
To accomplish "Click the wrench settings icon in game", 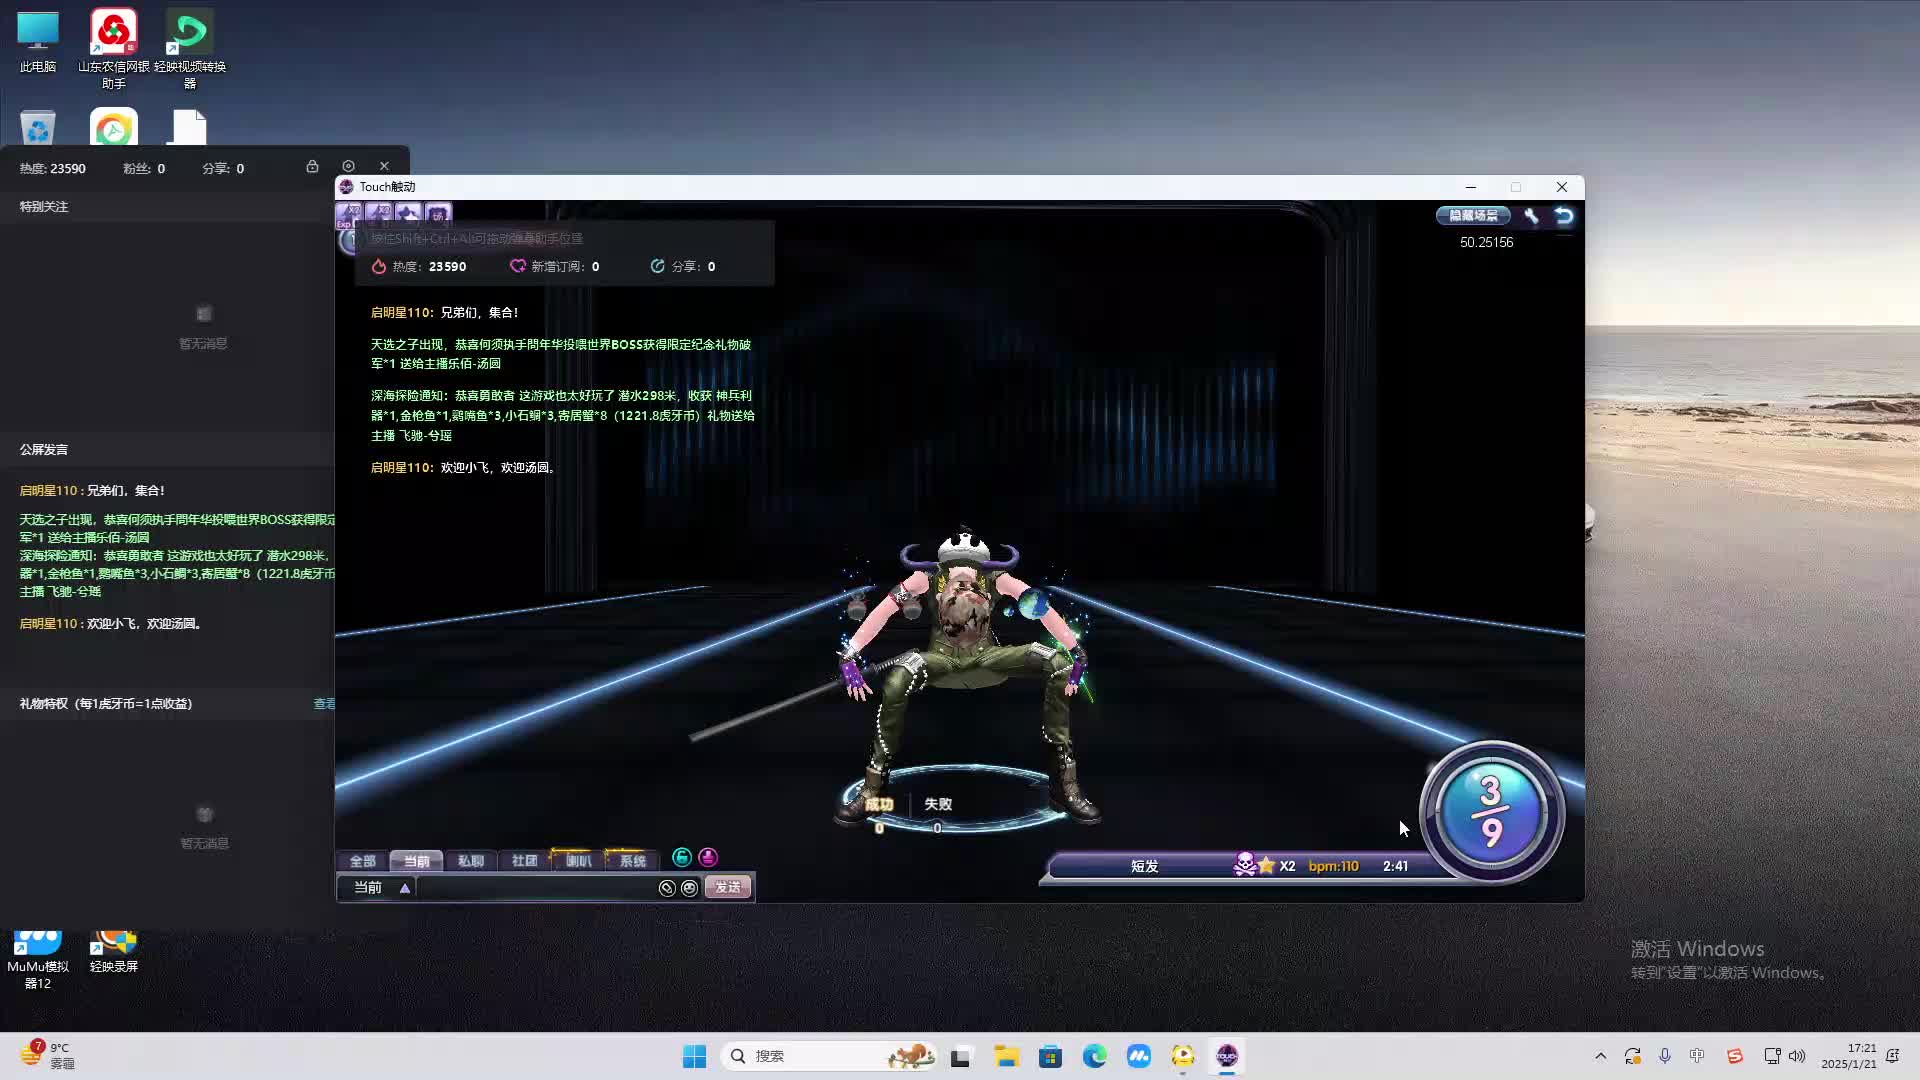I will click(x=1531, y=216).
